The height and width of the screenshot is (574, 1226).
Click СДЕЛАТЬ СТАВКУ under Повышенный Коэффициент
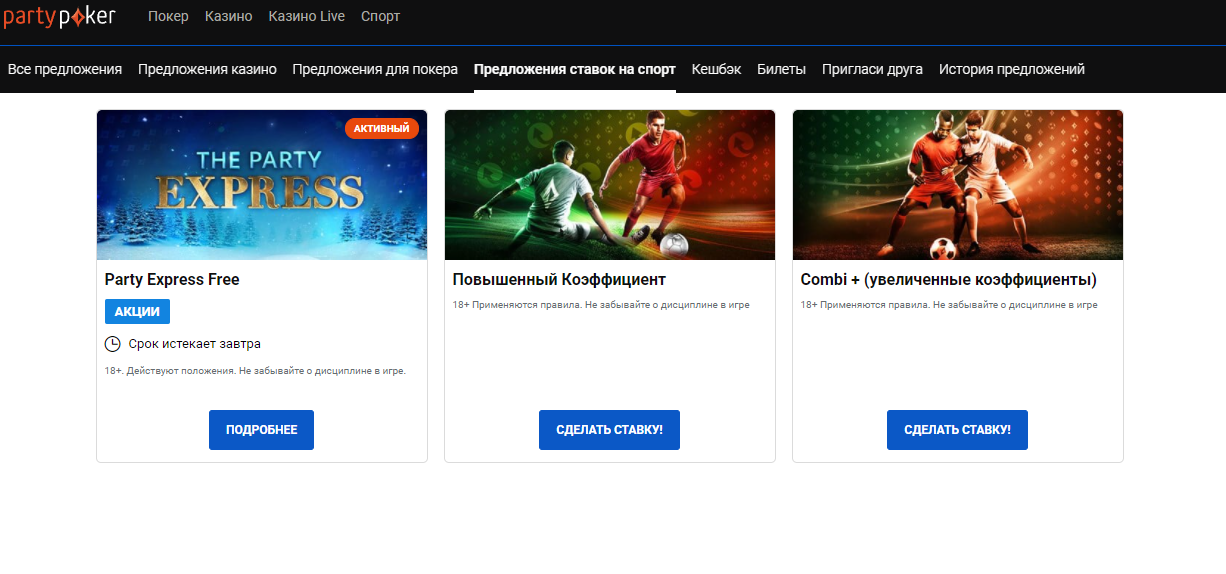[609, 430]
